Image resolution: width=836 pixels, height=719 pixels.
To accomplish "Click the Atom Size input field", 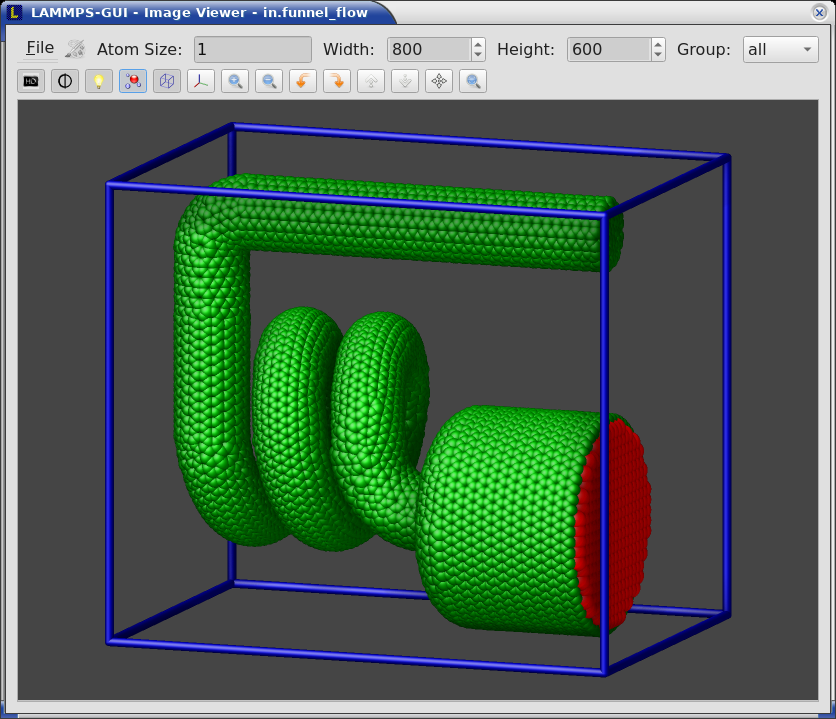I will 253,50.
